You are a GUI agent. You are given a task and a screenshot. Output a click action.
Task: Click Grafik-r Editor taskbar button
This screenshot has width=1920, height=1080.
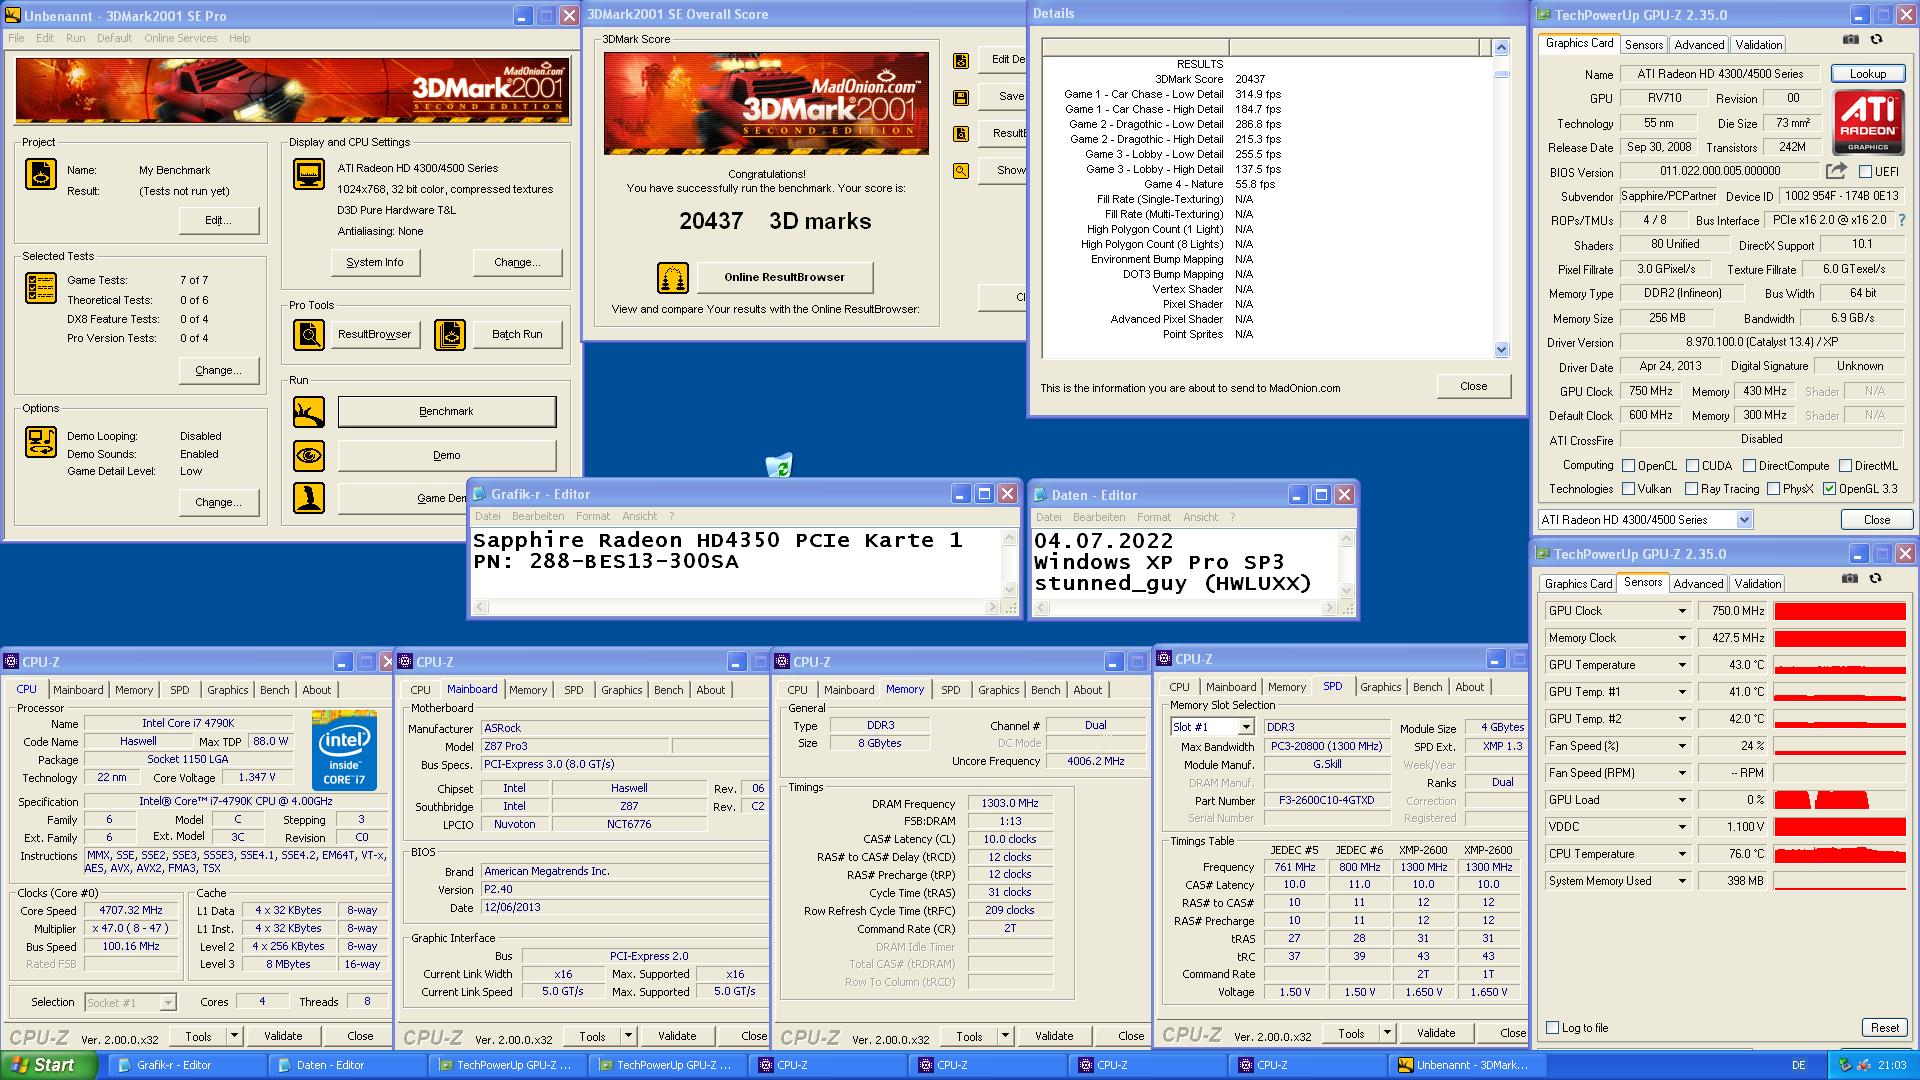pyautogui.click(x=187, y=1065)
